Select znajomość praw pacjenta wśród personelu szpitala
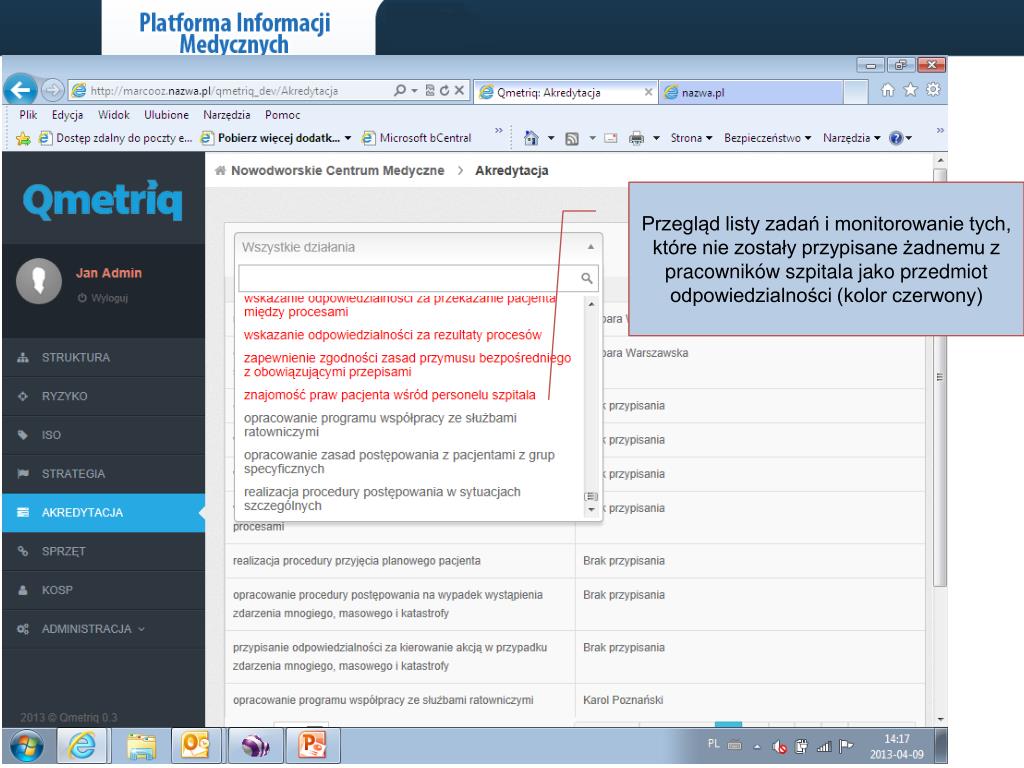1024x768 pixels. coord(390,394)
